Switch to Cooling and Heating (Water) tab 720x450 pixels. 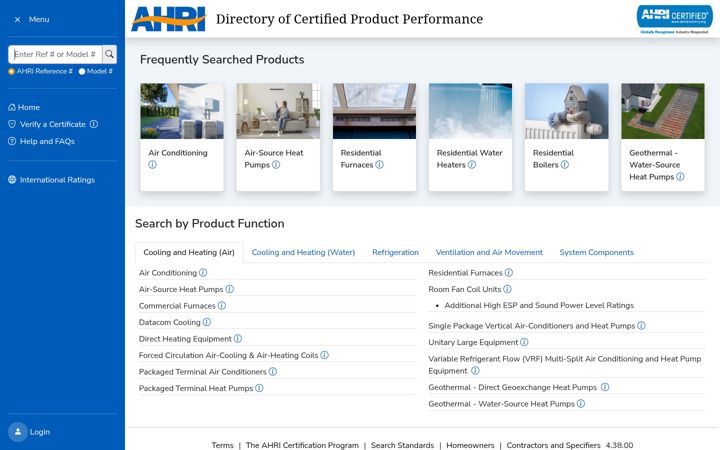(303, 253)
